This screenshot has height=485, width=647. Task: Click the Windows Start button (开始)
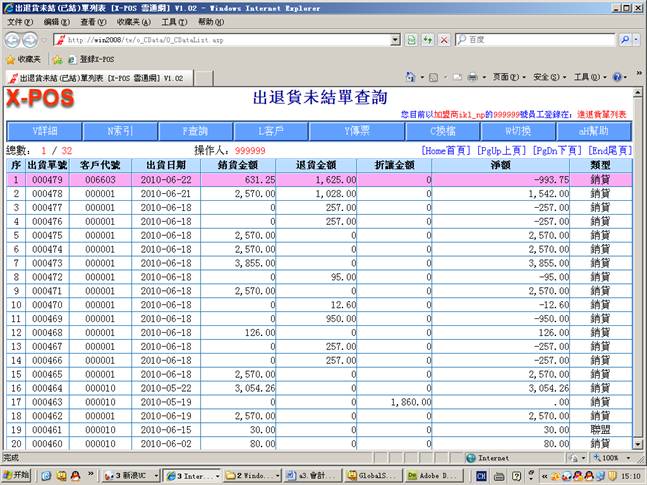17,475
